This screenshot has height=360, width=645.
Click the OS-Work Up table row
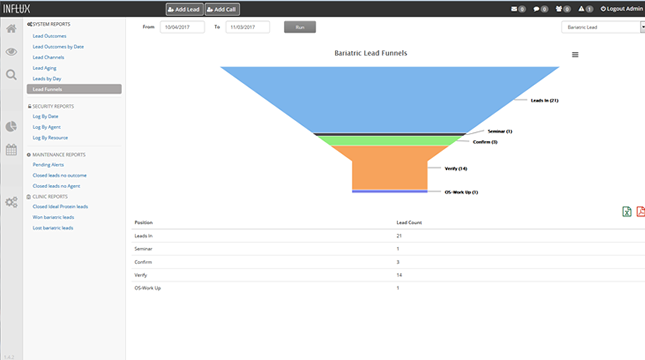pyautogui.click(x=388, y=288)
